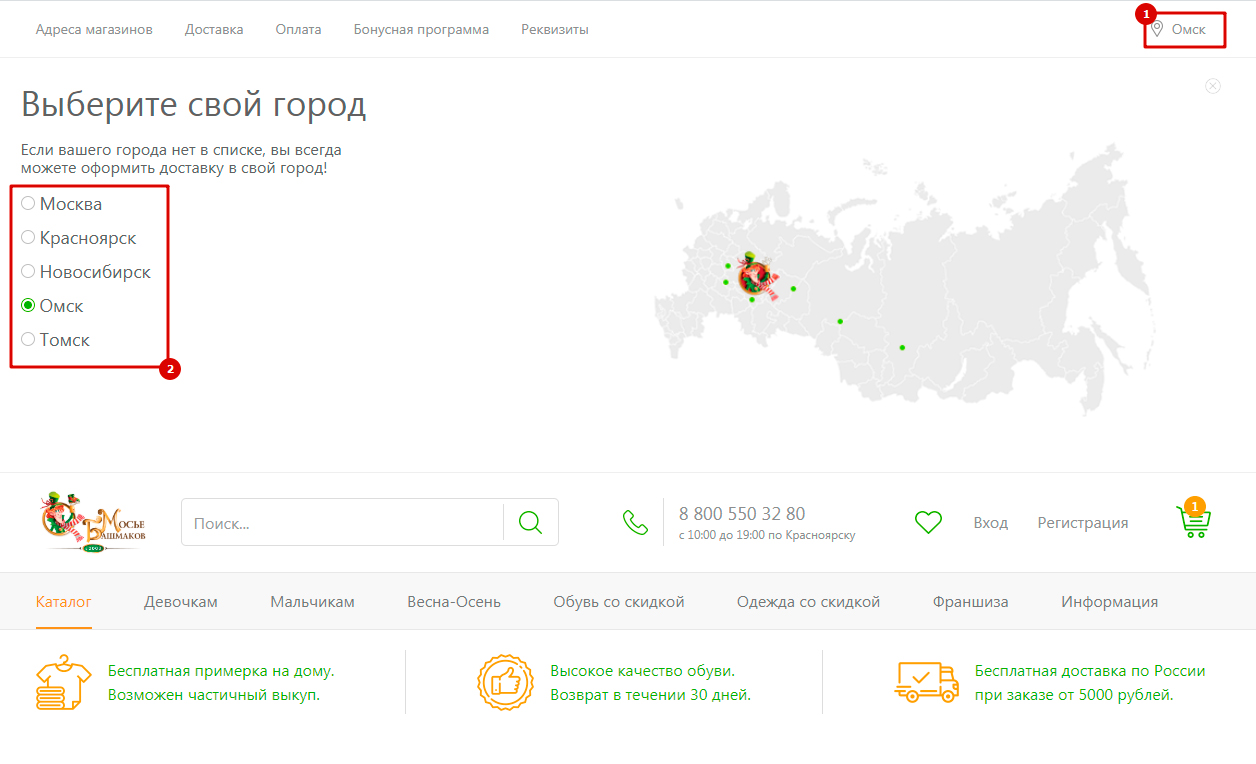Click the delivery truck icon
Screen dimensions: 1256x764
coord(925,682)
